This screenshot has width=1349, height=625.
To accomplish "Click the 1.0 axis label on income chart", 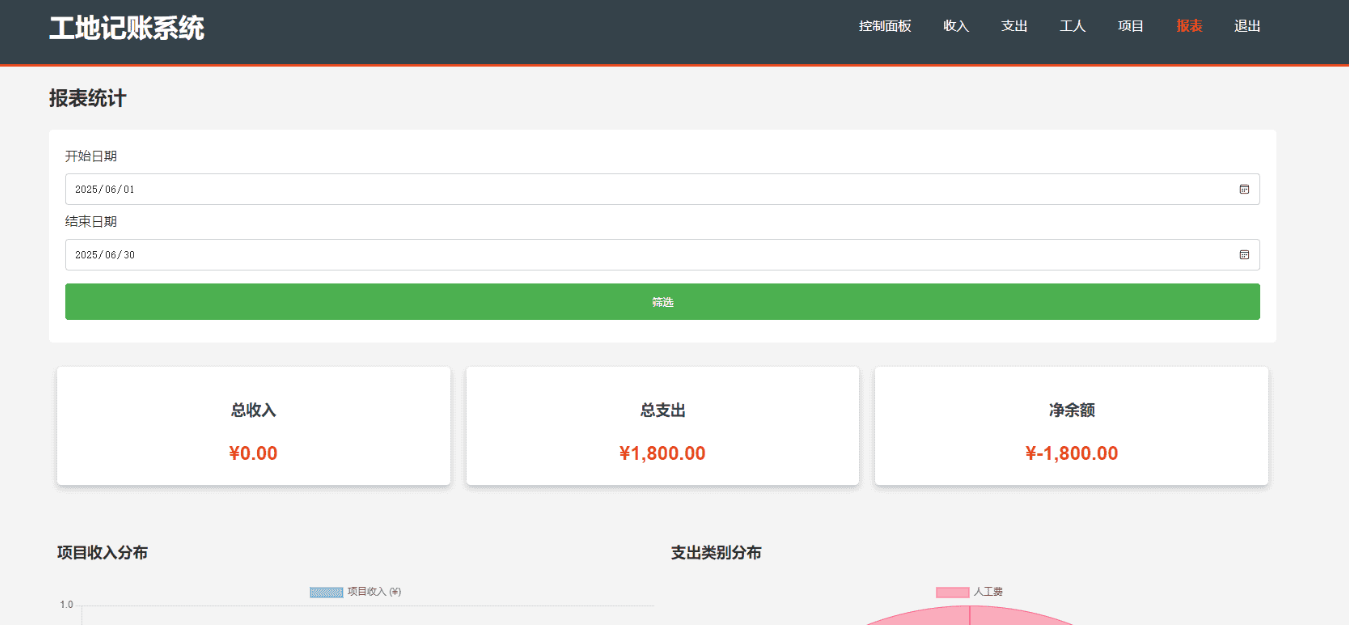I will tap(67, 605).
